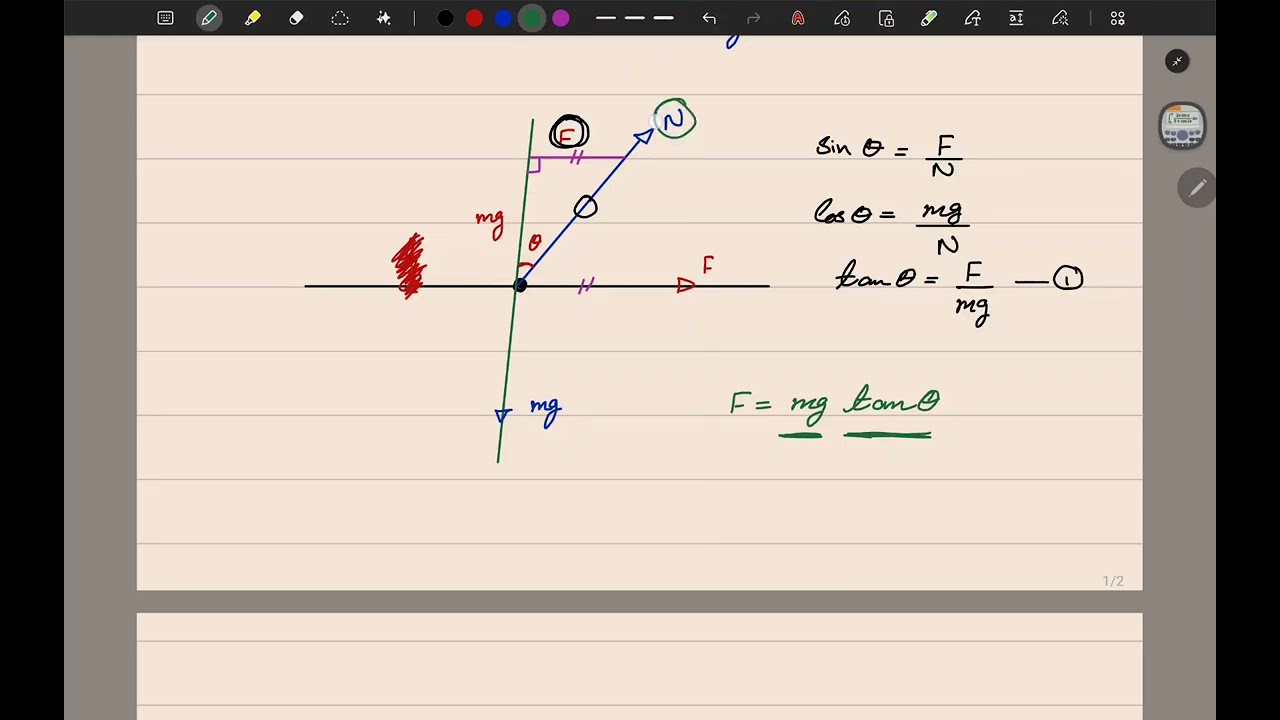1280x720 pixels.
Task: Select the dotted pen settings icon
Action: pos(1060,18)
